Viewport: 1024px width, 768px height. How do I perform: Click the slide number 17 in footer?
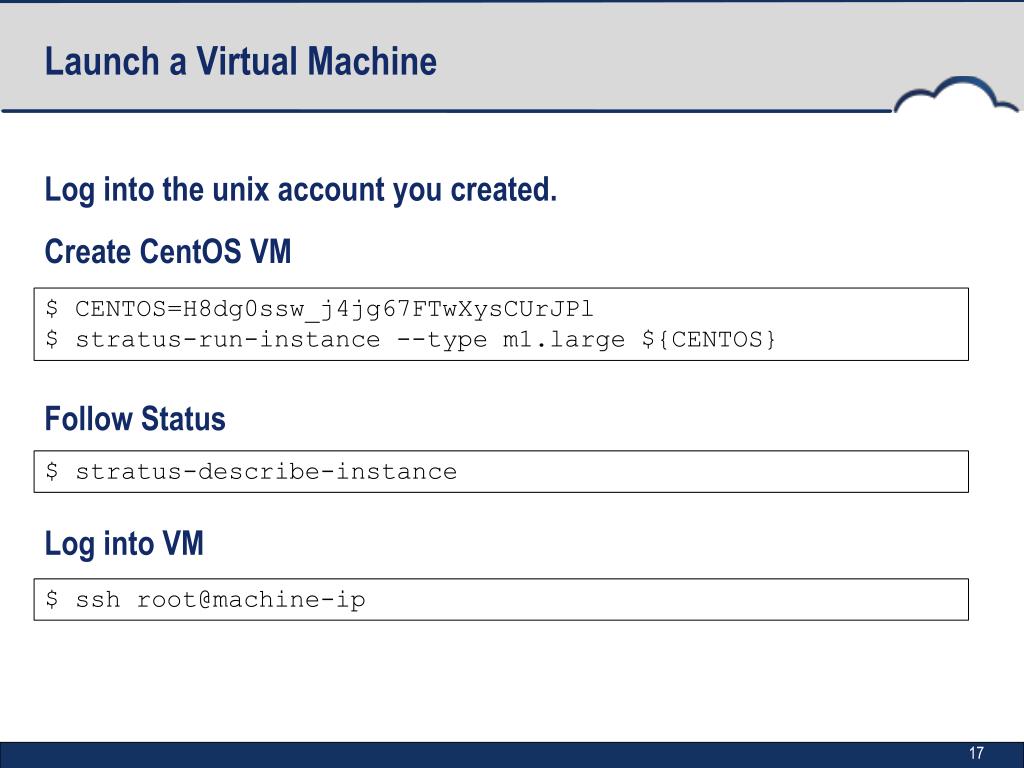pyautogui.click(x=976, y=753)
